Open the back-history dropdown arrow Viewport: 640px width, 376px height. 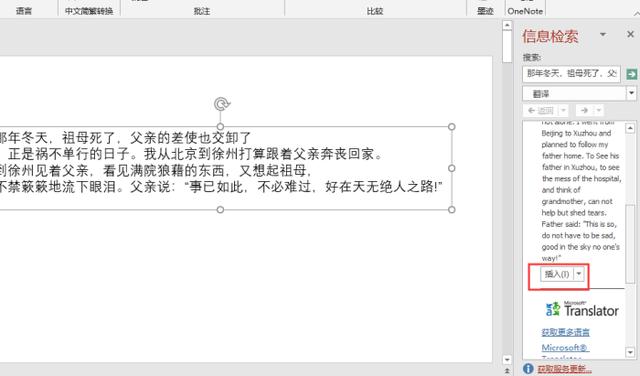point(563,110)
